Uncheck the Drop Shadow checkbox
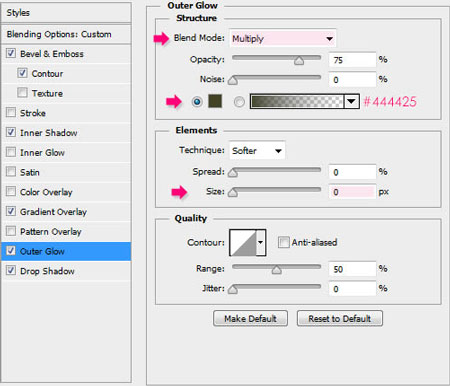The width and height of the screenshot is (450, 386). (11, 270)
